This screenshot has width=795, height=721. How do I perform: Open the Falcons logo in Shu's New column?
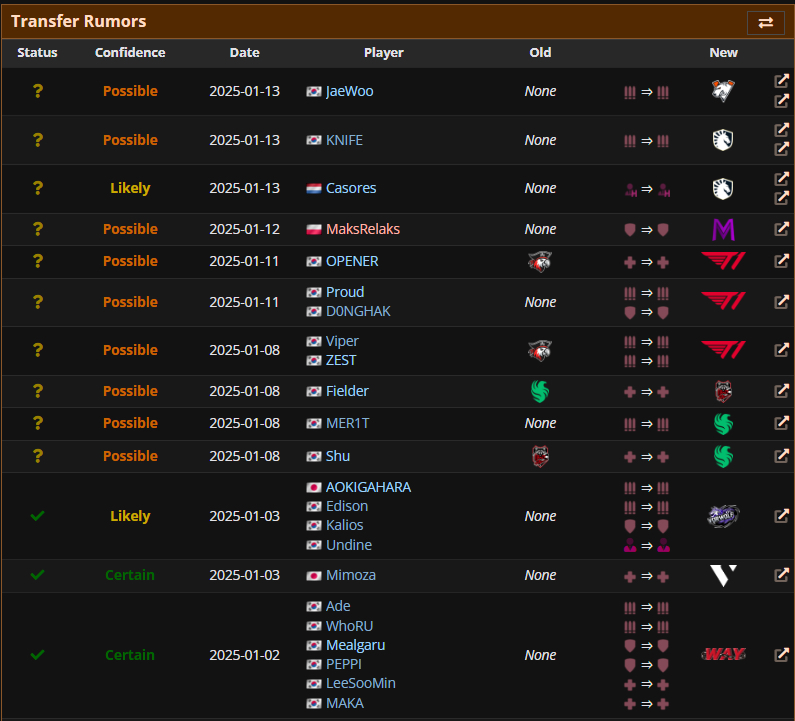pyautogui.click(x=724, y=456)
